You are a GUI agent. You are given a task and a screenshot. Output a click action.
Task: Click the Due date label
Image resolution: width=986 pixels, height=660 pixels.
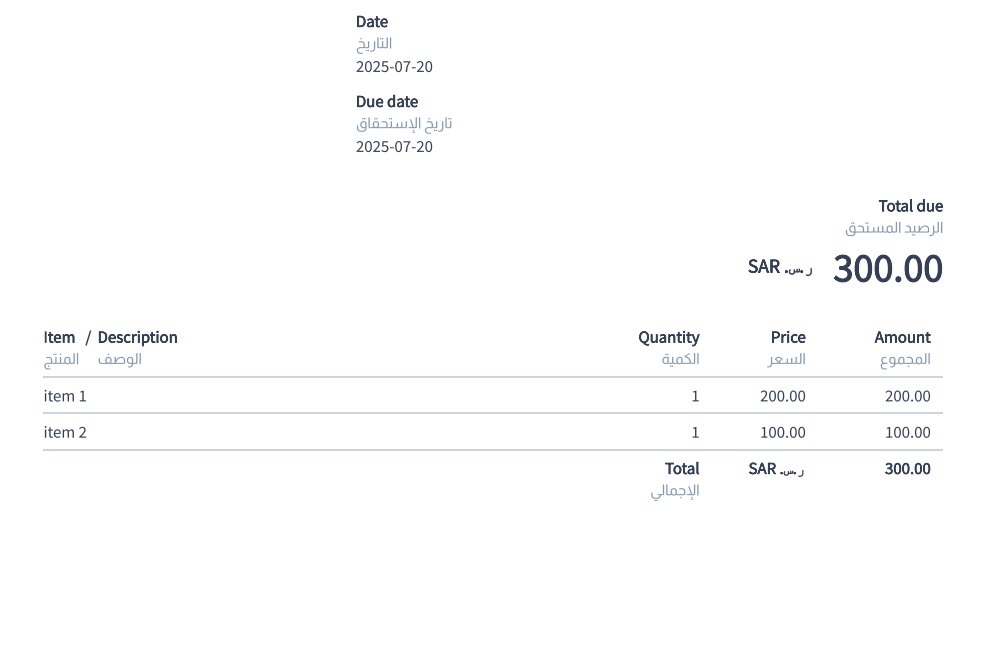(387, 101)
